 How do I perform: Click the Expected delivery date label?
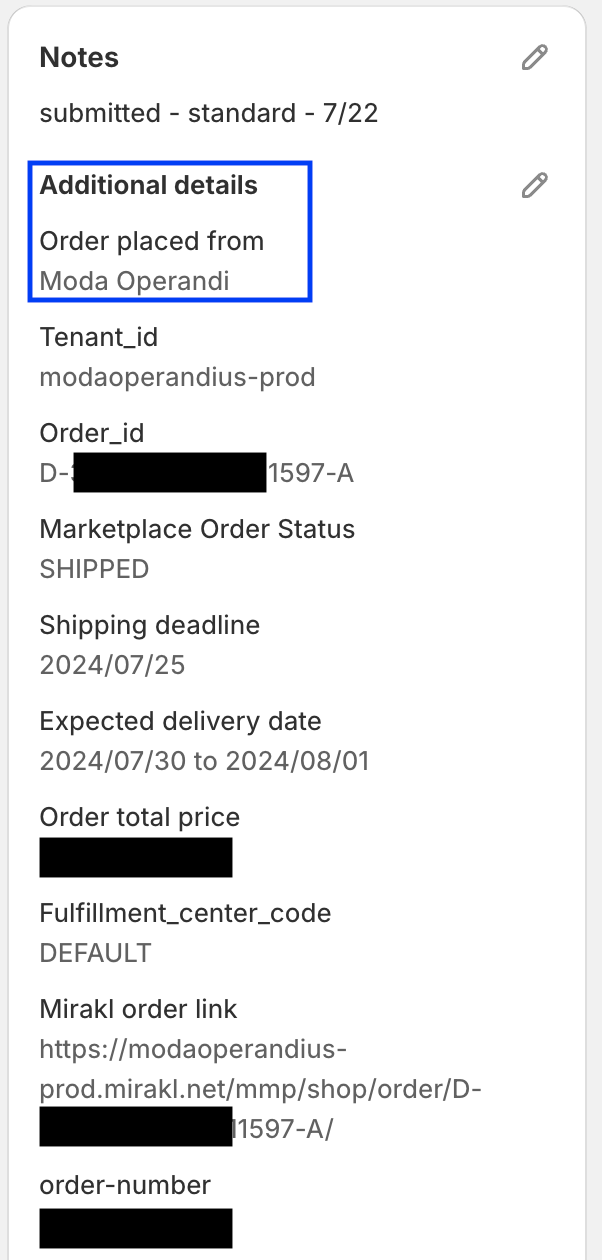tap(181, 721)
